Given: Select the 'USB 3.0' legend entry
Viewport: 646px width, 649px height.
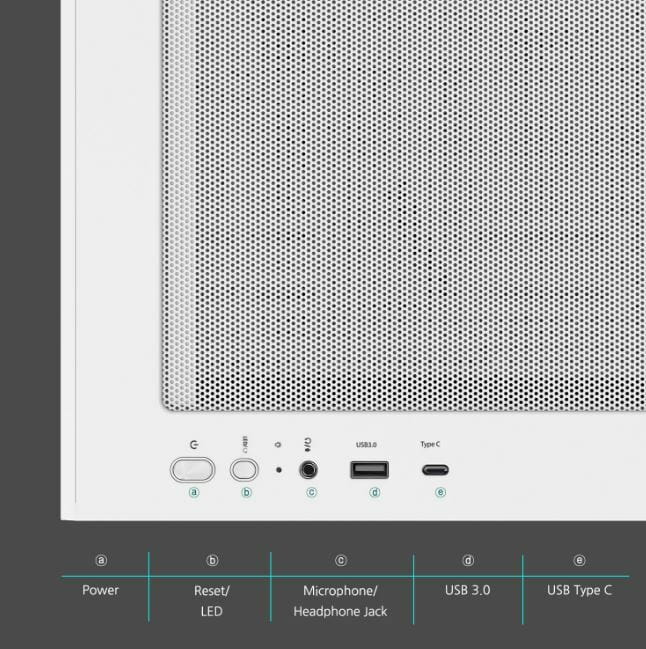Looking at the screenshot, I should (468, 590).
